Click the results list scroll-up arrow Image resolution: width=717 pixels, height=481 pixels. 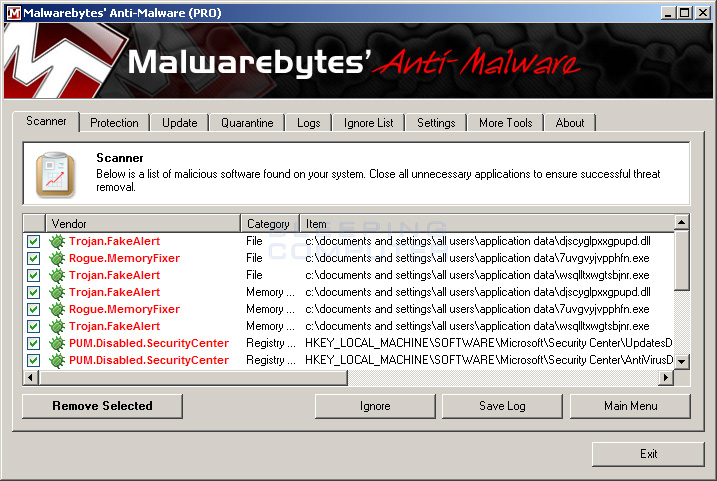click(681, 223)
